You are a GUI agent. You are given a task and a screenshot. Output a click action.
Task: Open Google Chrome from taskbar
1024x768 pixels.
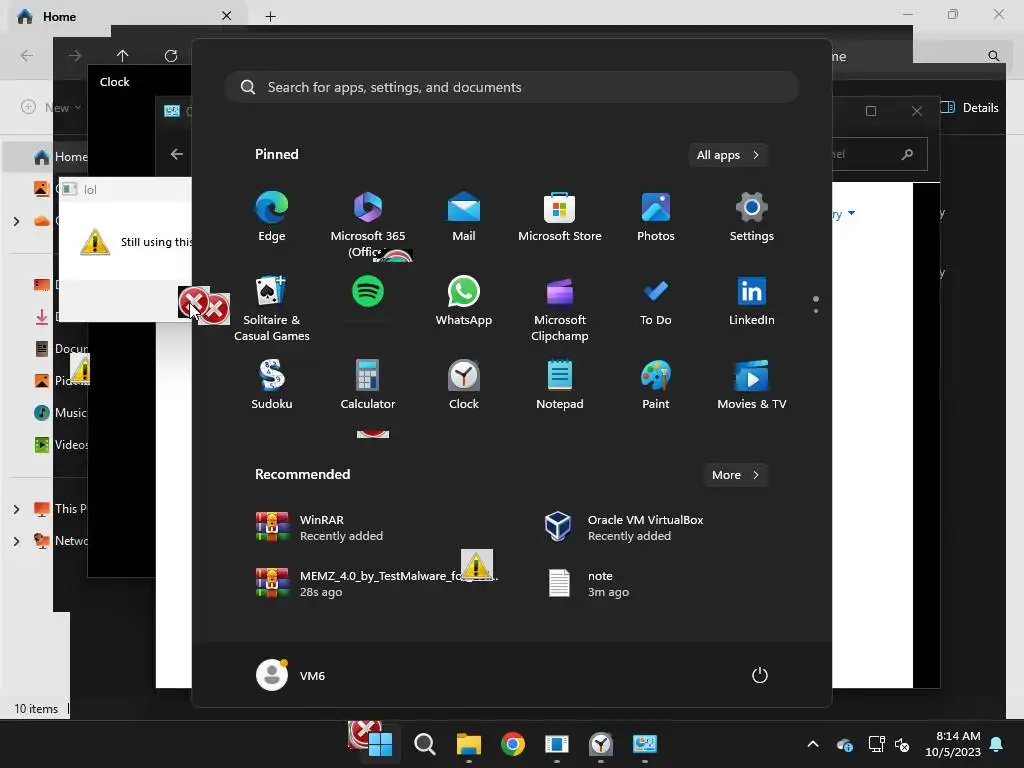click(513, 744)
